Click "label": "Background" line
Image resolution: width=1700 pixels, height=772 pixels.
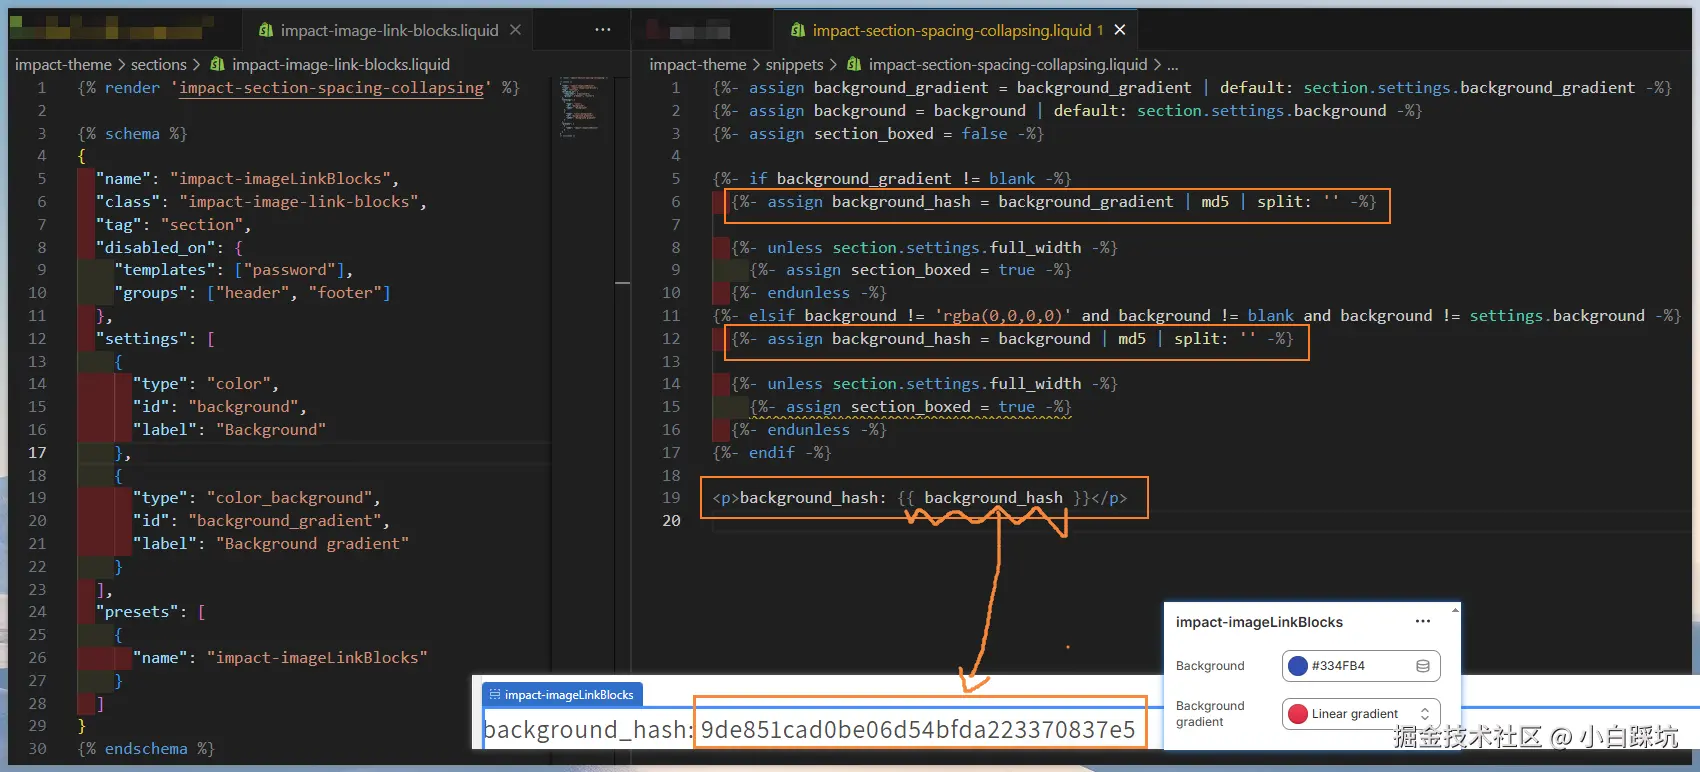229,430
